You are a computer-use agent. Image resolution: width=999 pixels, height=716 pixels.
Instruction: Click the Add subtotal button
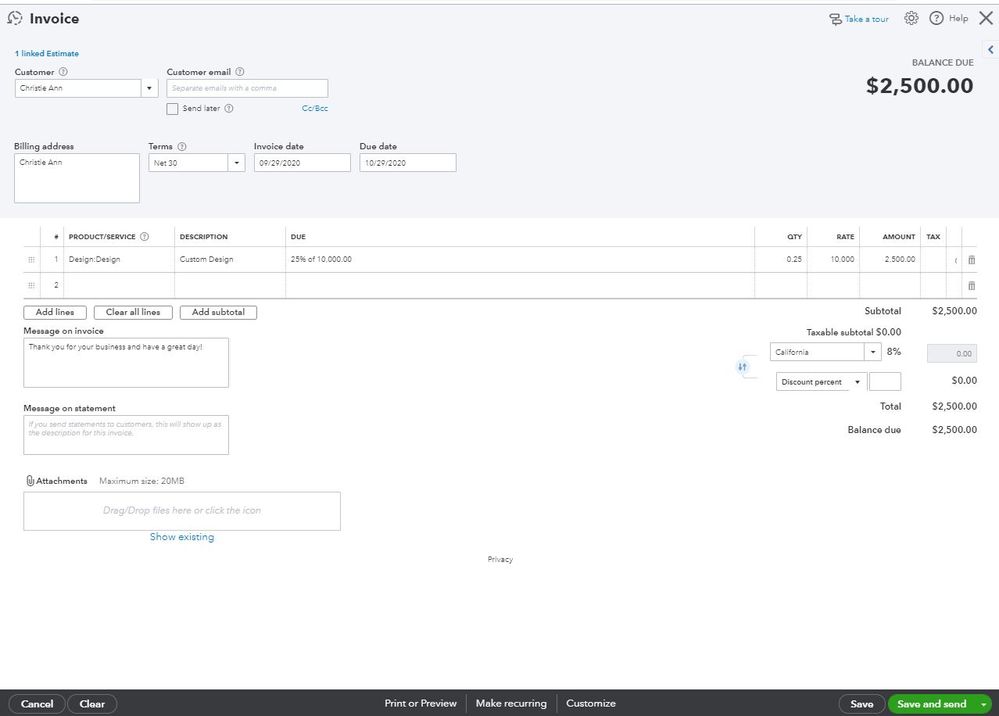219,312
